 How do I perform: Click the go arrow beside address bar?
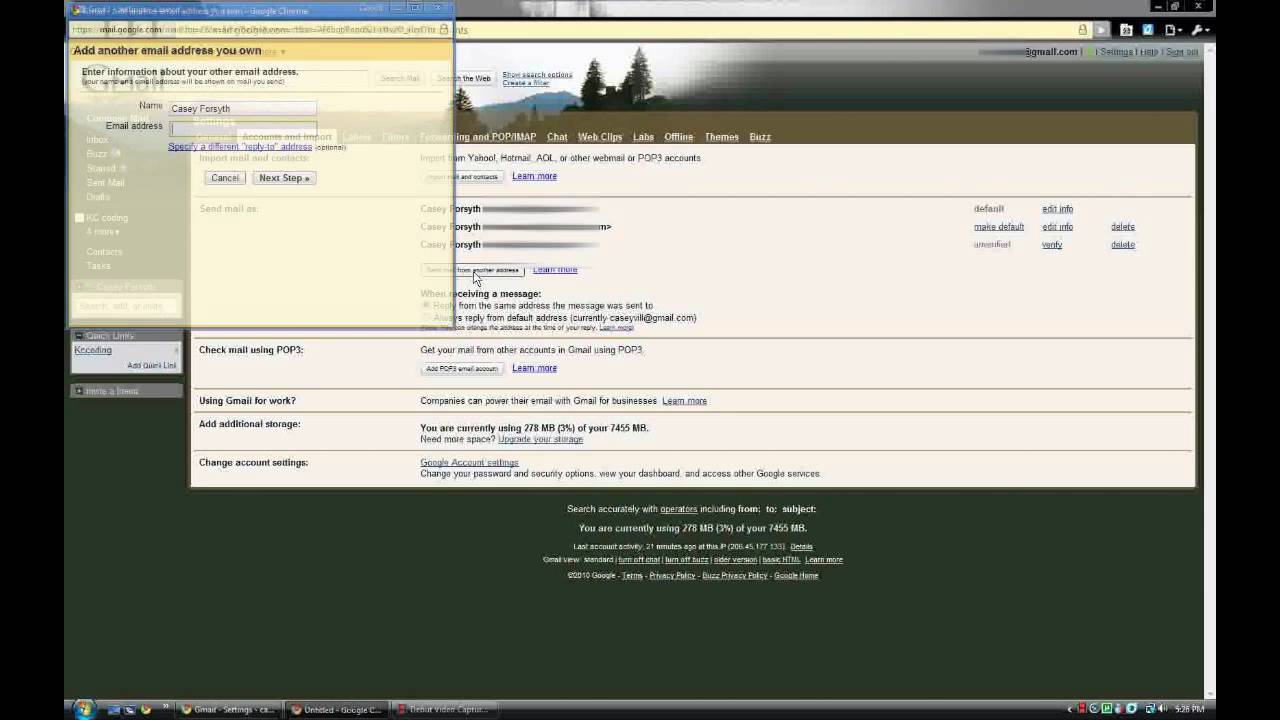tap(1102, 30)
